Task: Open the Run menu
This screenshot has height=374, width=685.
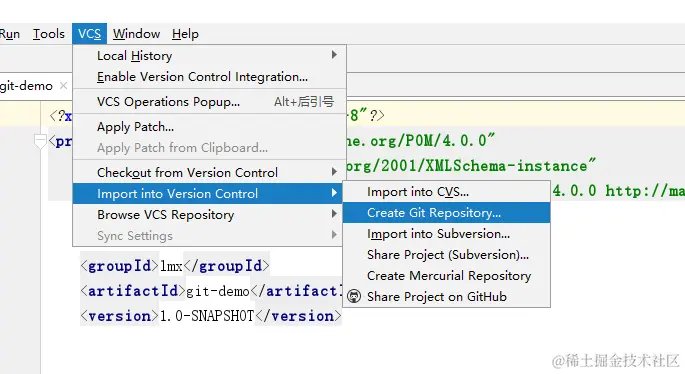Action: [10, 34]
